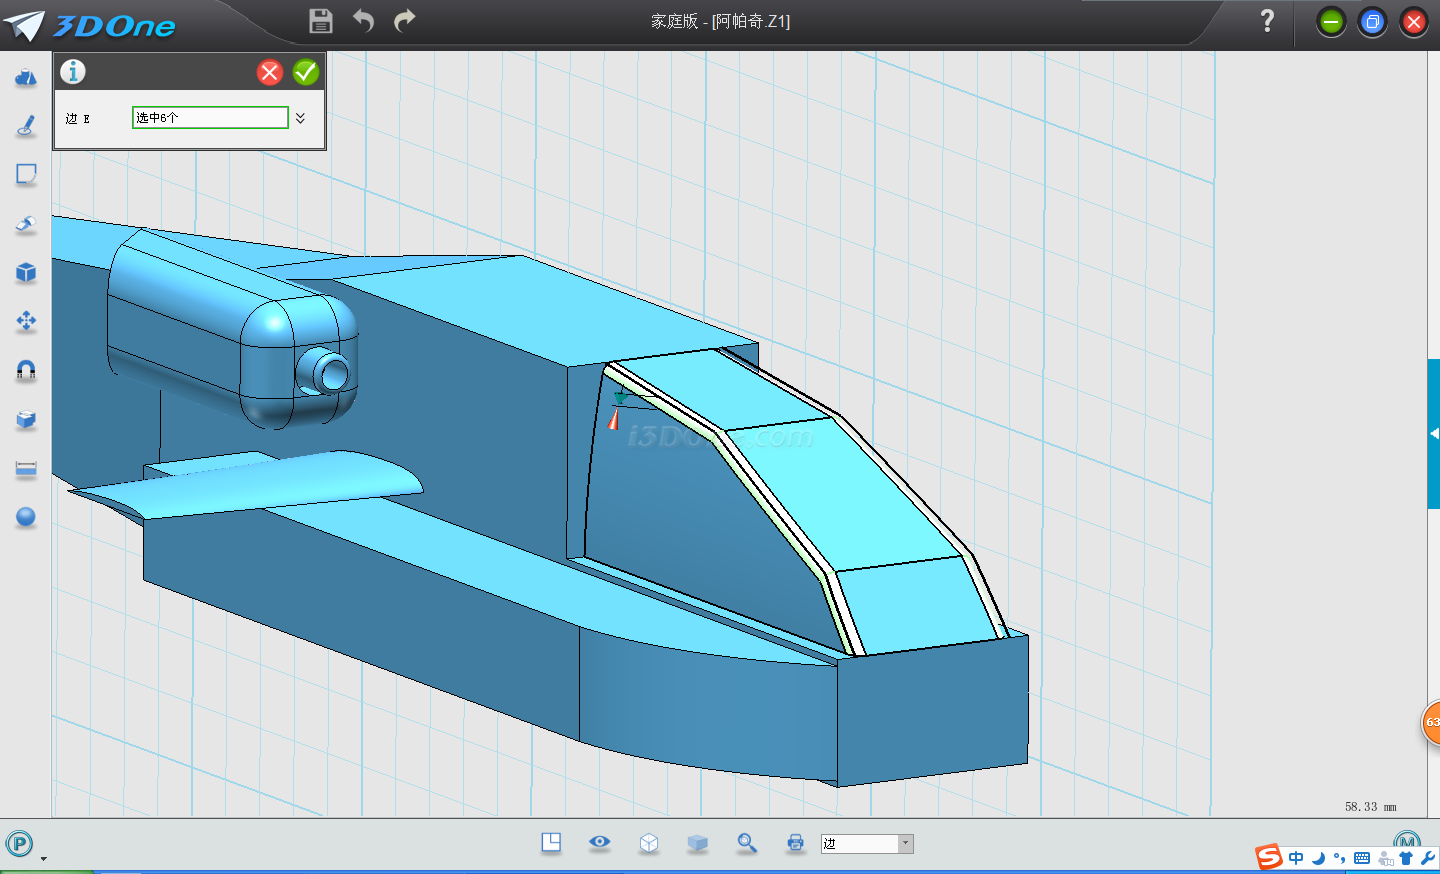1440x874 pixels.
Task: Toggle the shaded solid display mode
Action: coord(698,843)
